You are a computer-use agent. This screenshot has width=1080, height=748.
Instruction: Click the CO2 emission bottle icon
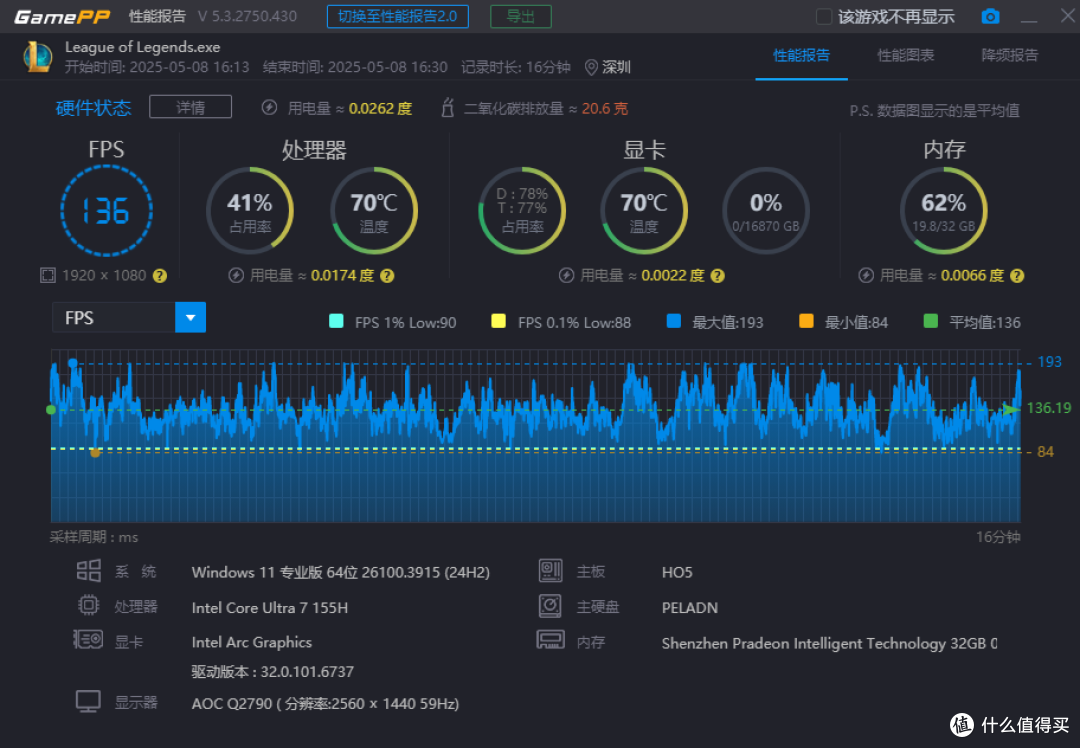coord(448,107)
